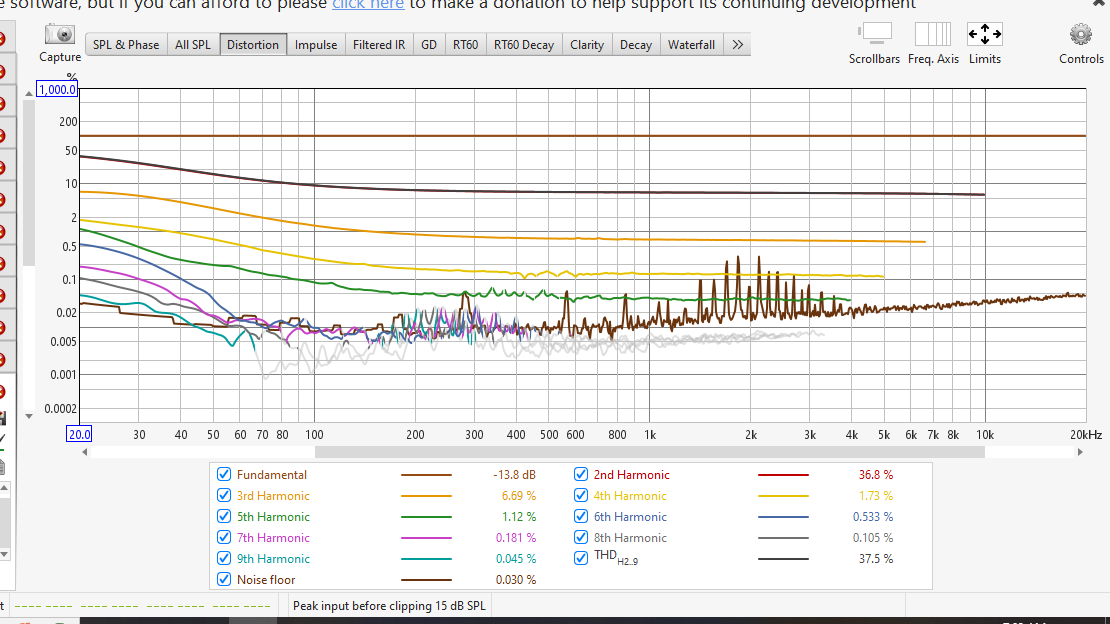The image size is (1110, 624).
Task: Click the 20kHz frequency axis label
Action: [x=1086, y=435]
